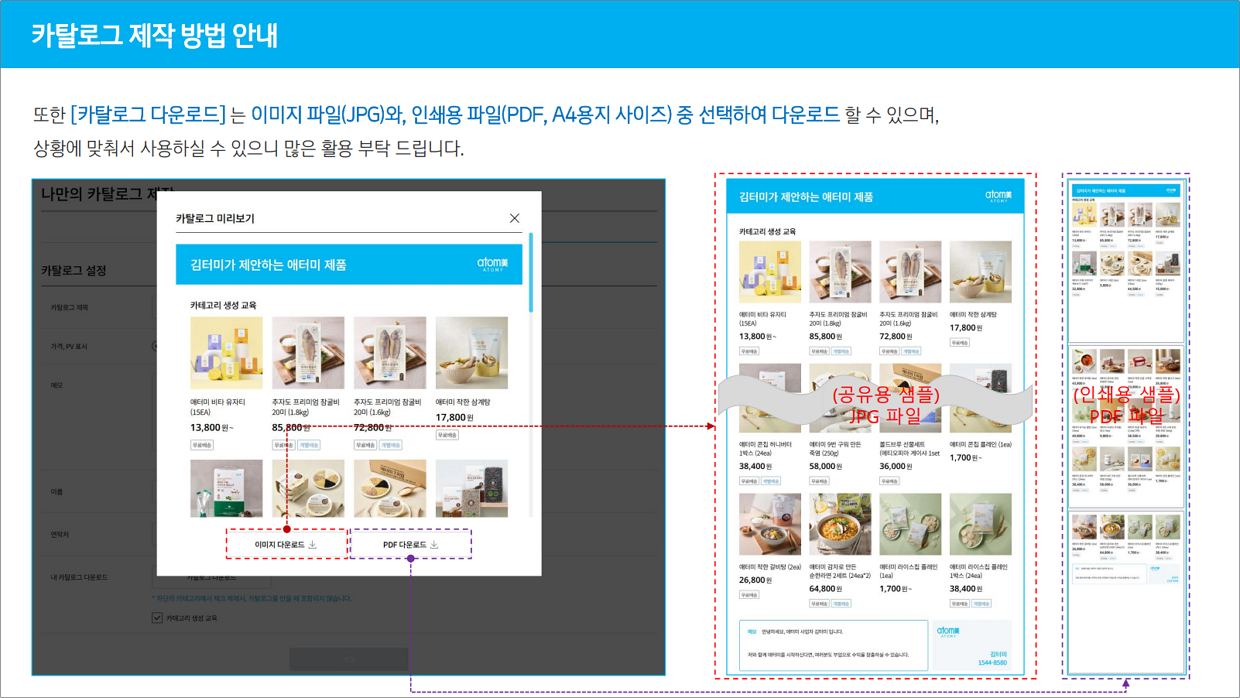Click 개별배송 tag under 85,800원 in modal
The width and height of the screenshot is (1240, 698).
(x=308, y=445)
